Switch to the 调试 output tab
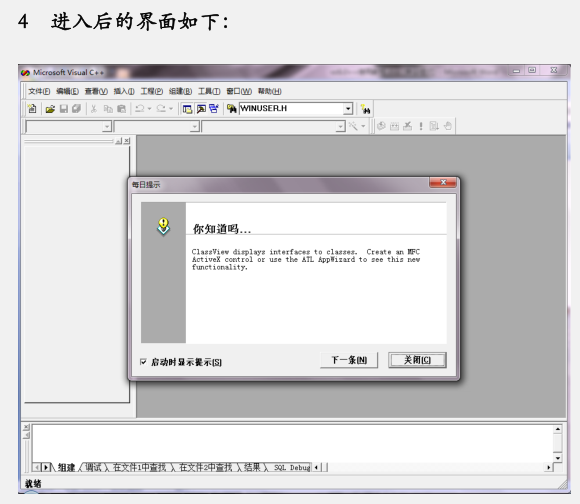This screenshot has height=504, width=580. (93, 467)
